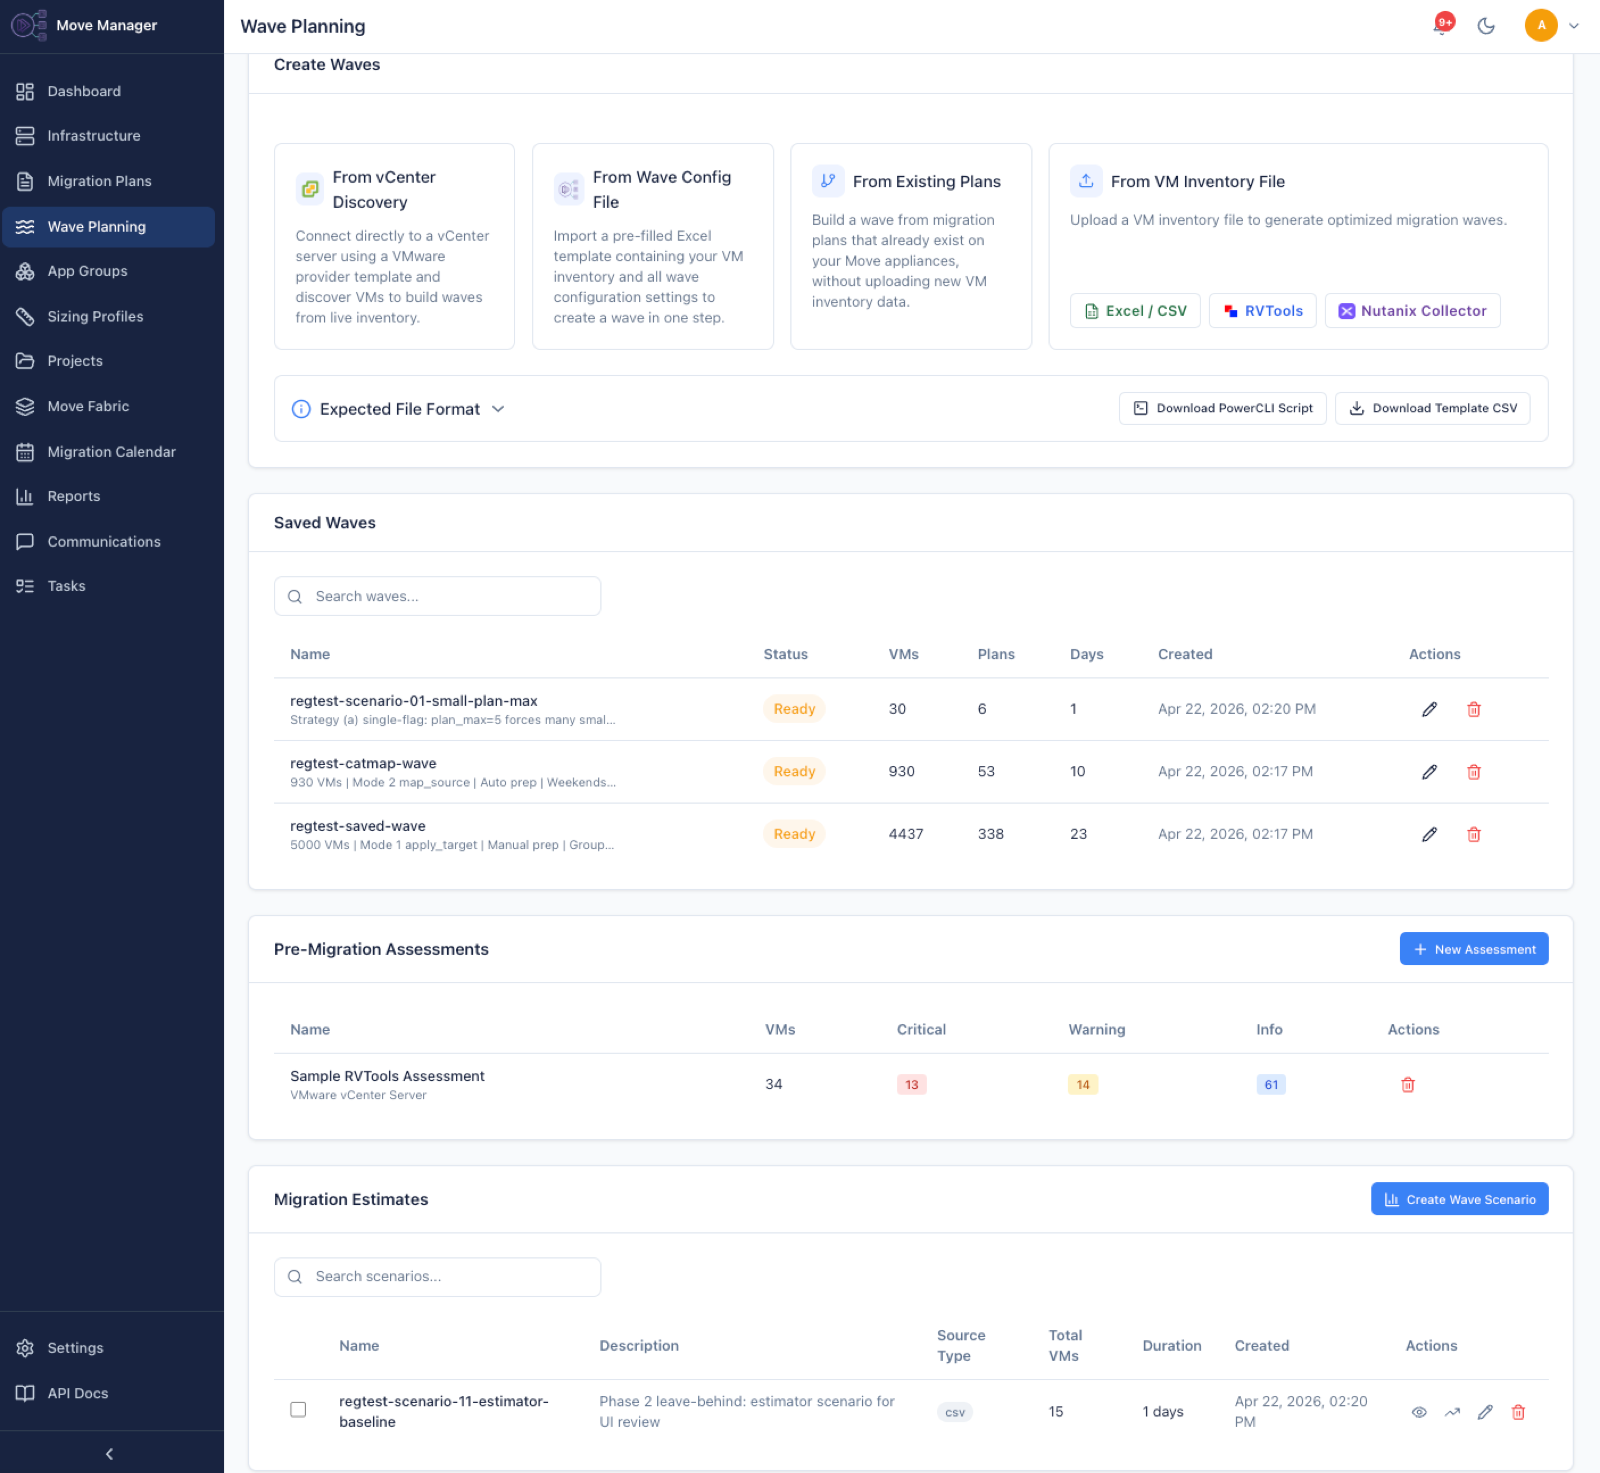Download the PowerCLI Script
The height and width of the screenshot is (1473, 1600).
[1222, 408]
